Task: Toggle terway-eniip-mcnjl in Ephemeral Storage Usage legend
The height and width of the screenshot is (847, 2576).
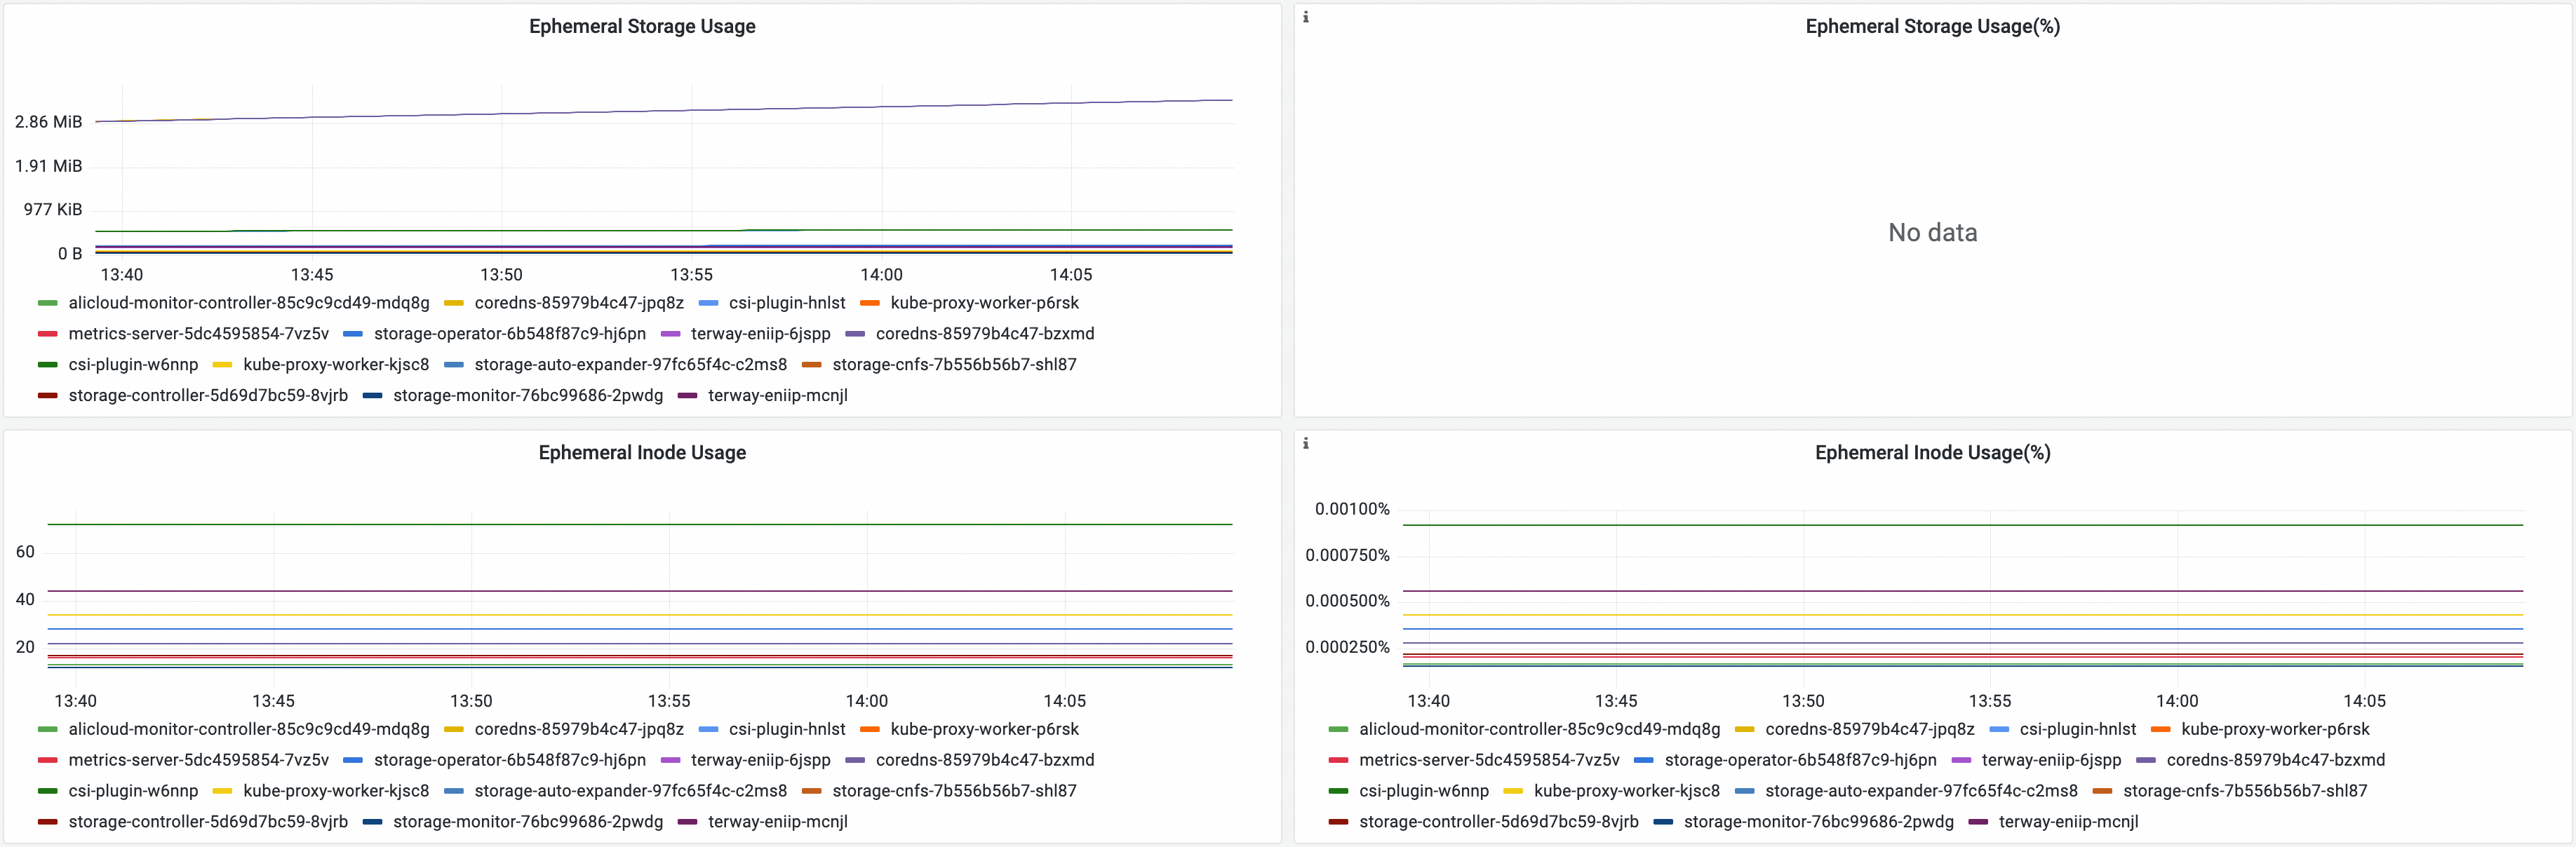Action: [778, 396]
